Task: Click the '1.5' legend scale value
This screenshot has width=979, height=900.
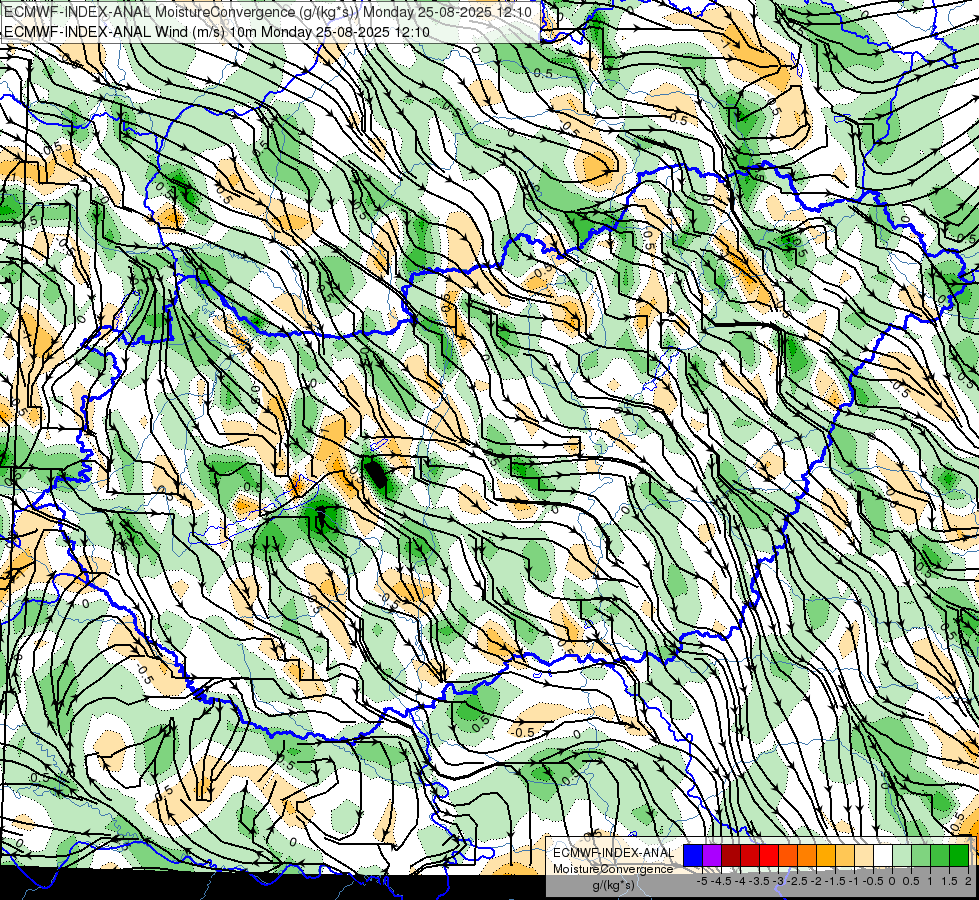Action: [949, 881]
